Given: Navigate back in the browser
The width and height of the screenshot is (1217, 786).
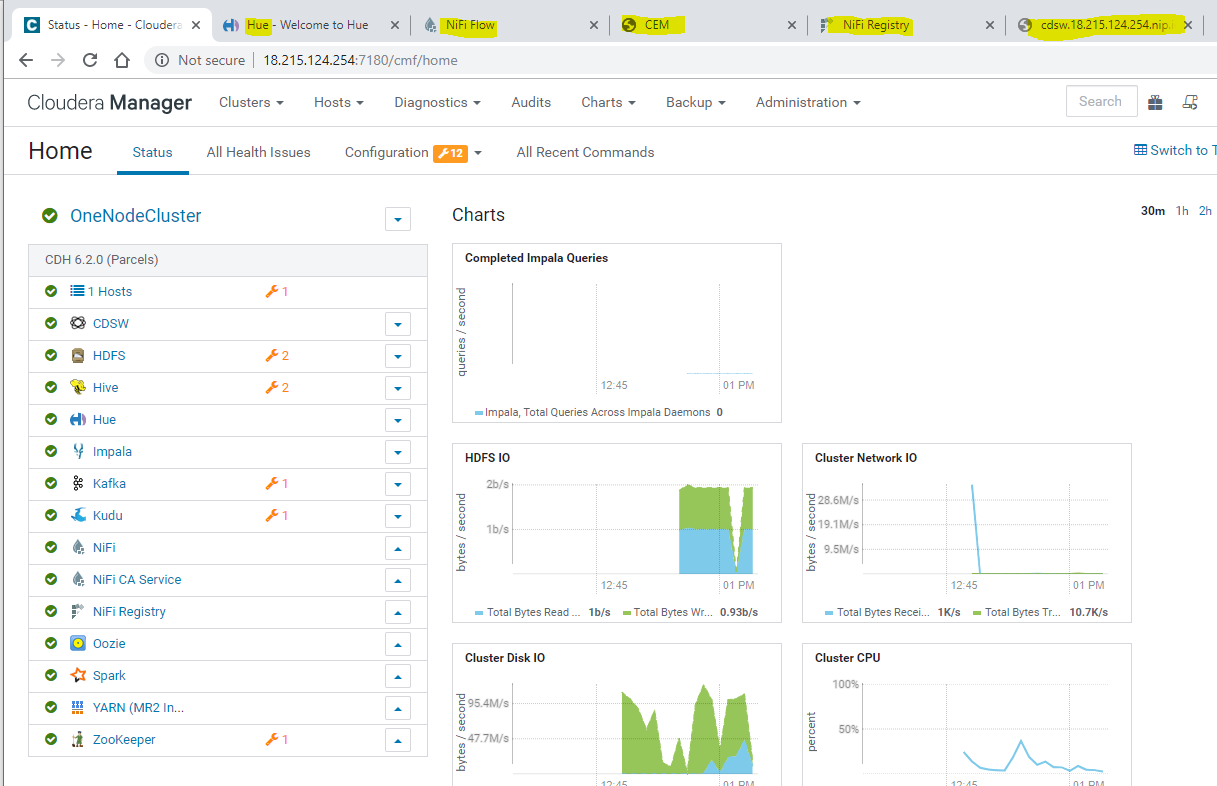Looking at the screenshot, I should 26,60.
